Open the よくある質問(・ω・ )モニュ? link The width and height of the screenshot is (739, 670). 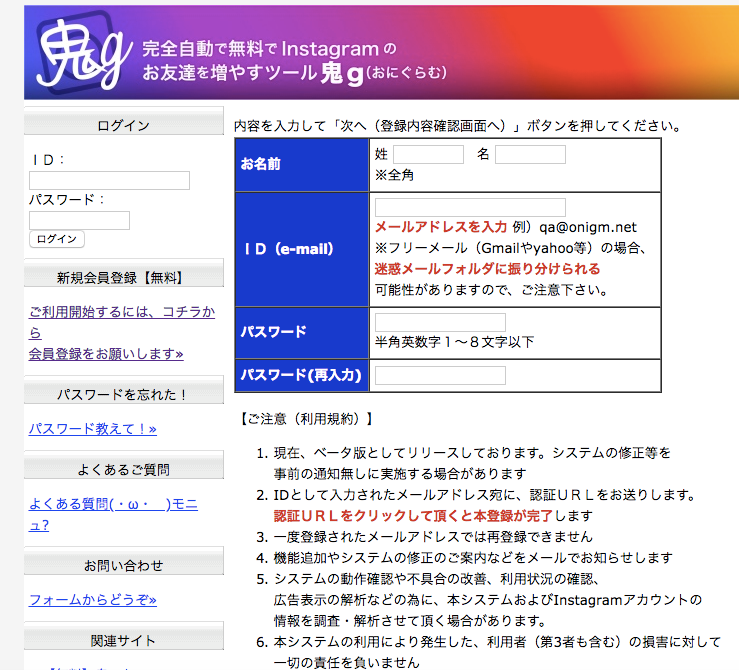pyautogui.click(x=113, y=514)
